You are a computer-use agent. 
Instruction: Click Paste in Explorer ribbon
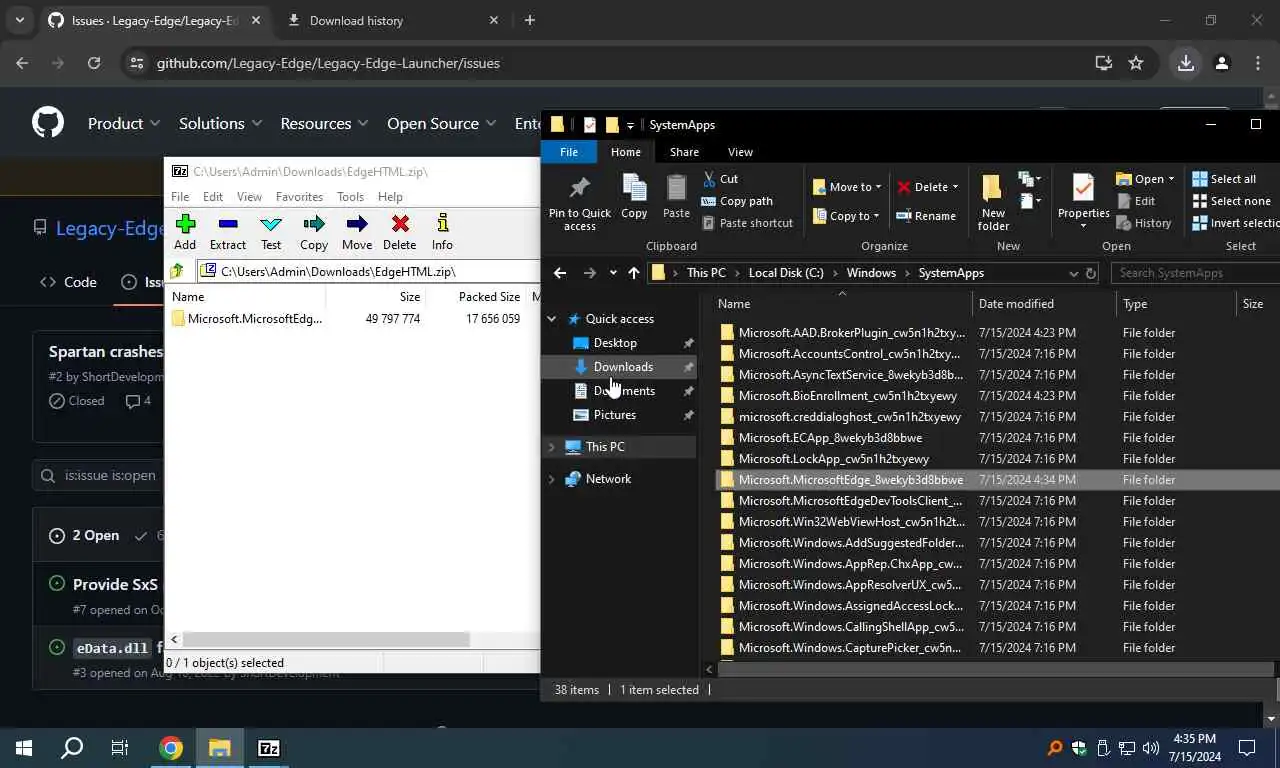[676, 196]
